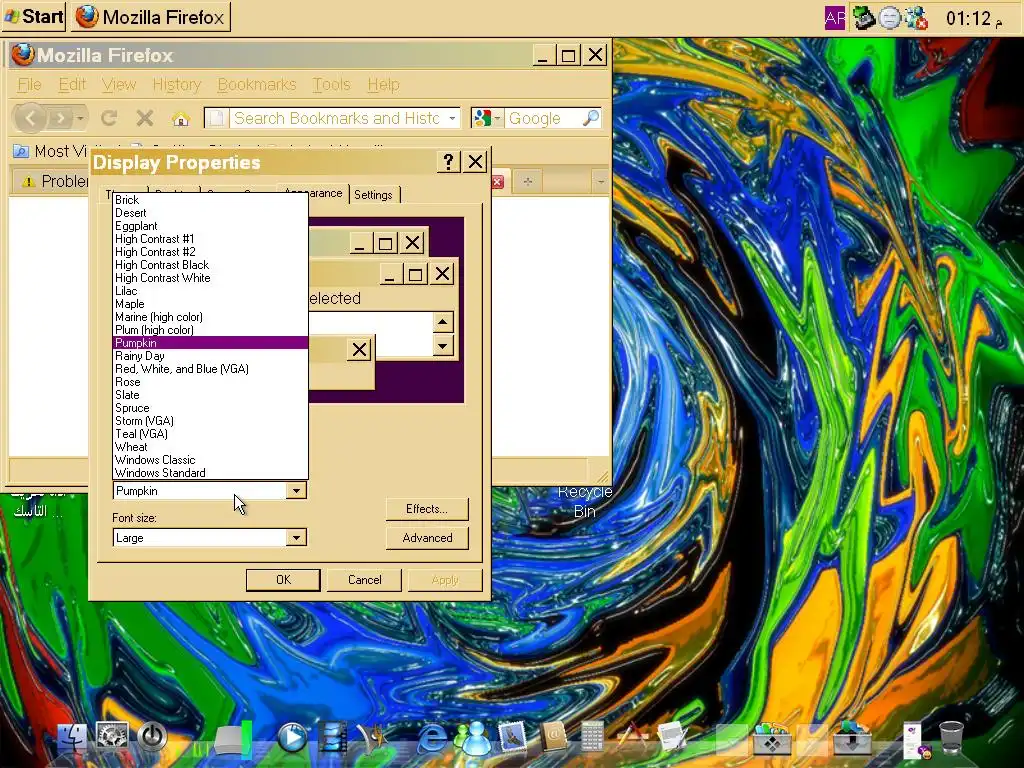This screenshot has height=768, width=1024.
Task: Open System Preferences gear in dock
Action: point(112,738)
